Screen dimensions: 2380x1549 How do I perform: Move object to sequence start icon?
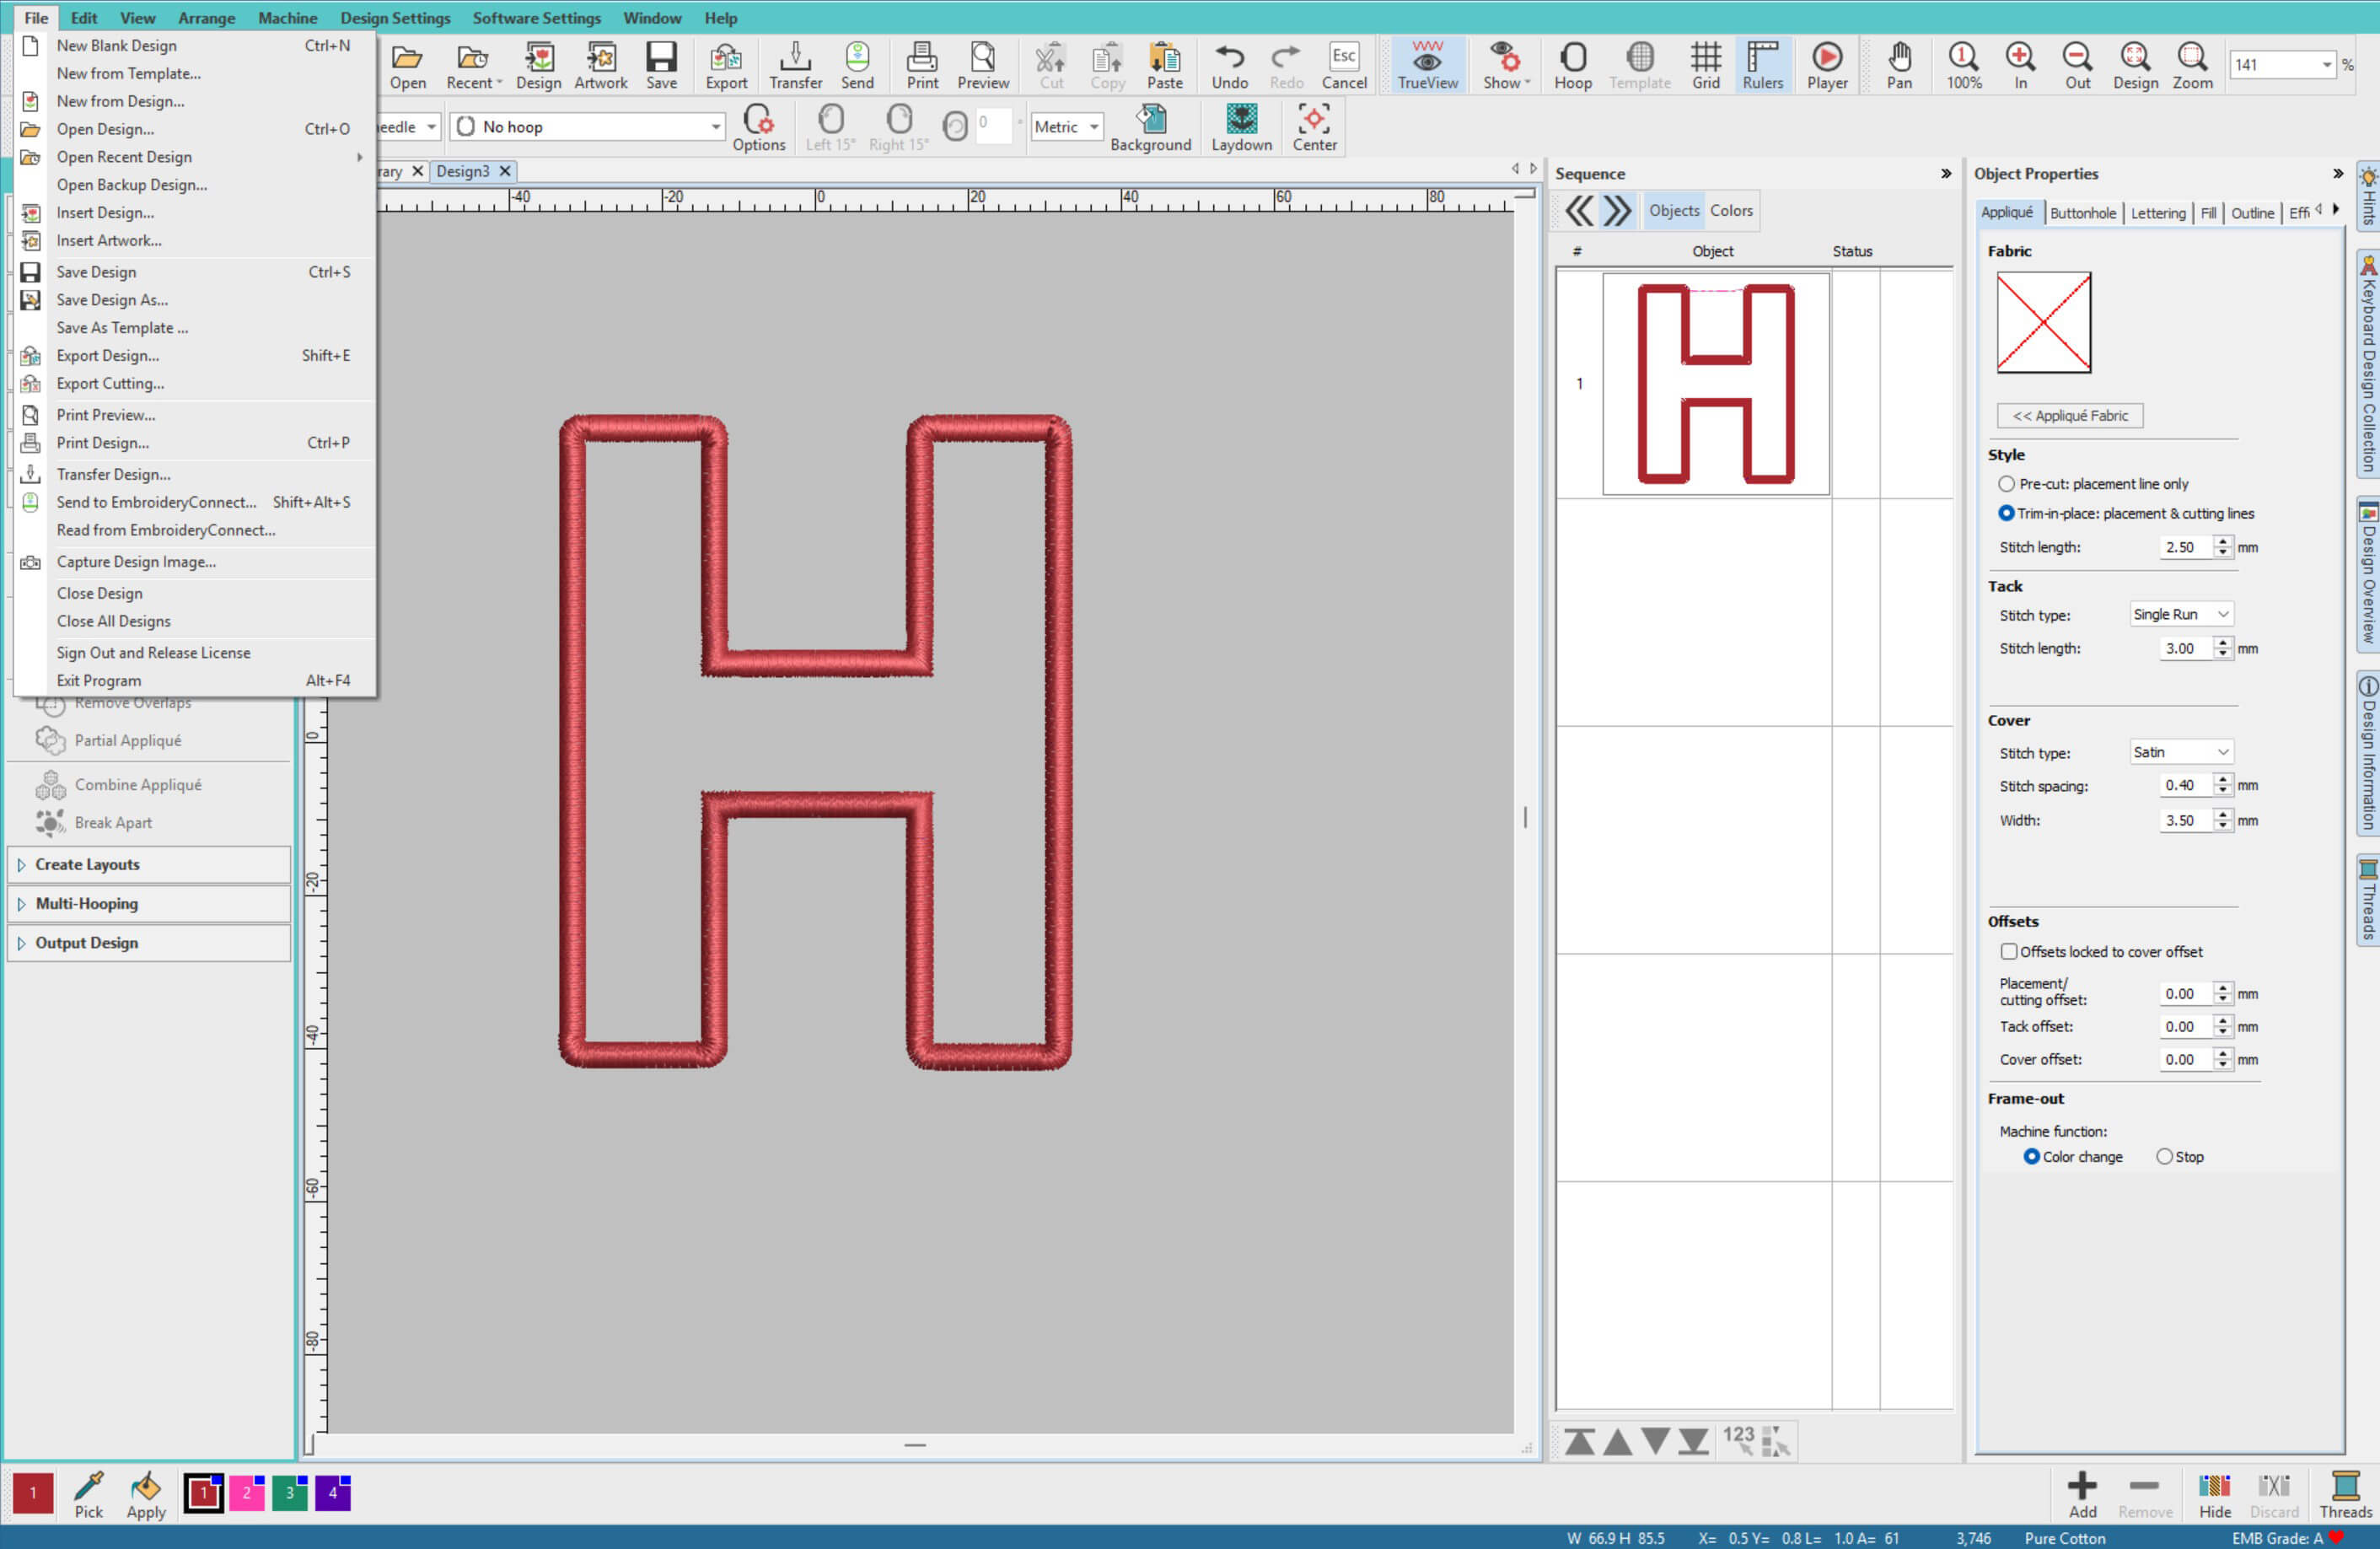(x=1579, y=1441)
